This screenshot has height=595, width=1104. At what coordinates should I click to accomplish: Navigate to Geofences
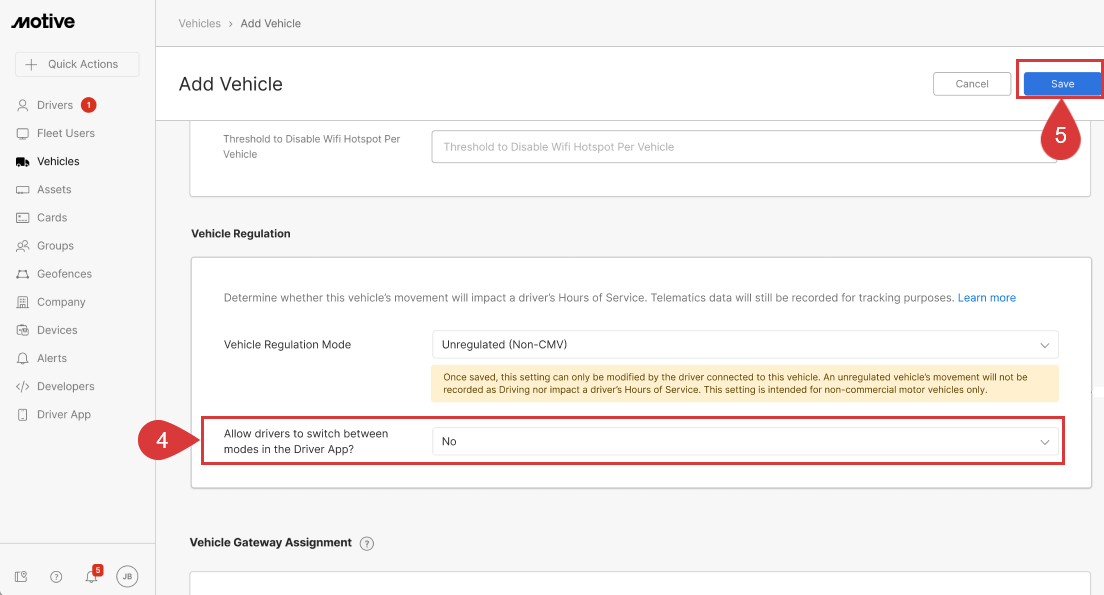[65, 274]
